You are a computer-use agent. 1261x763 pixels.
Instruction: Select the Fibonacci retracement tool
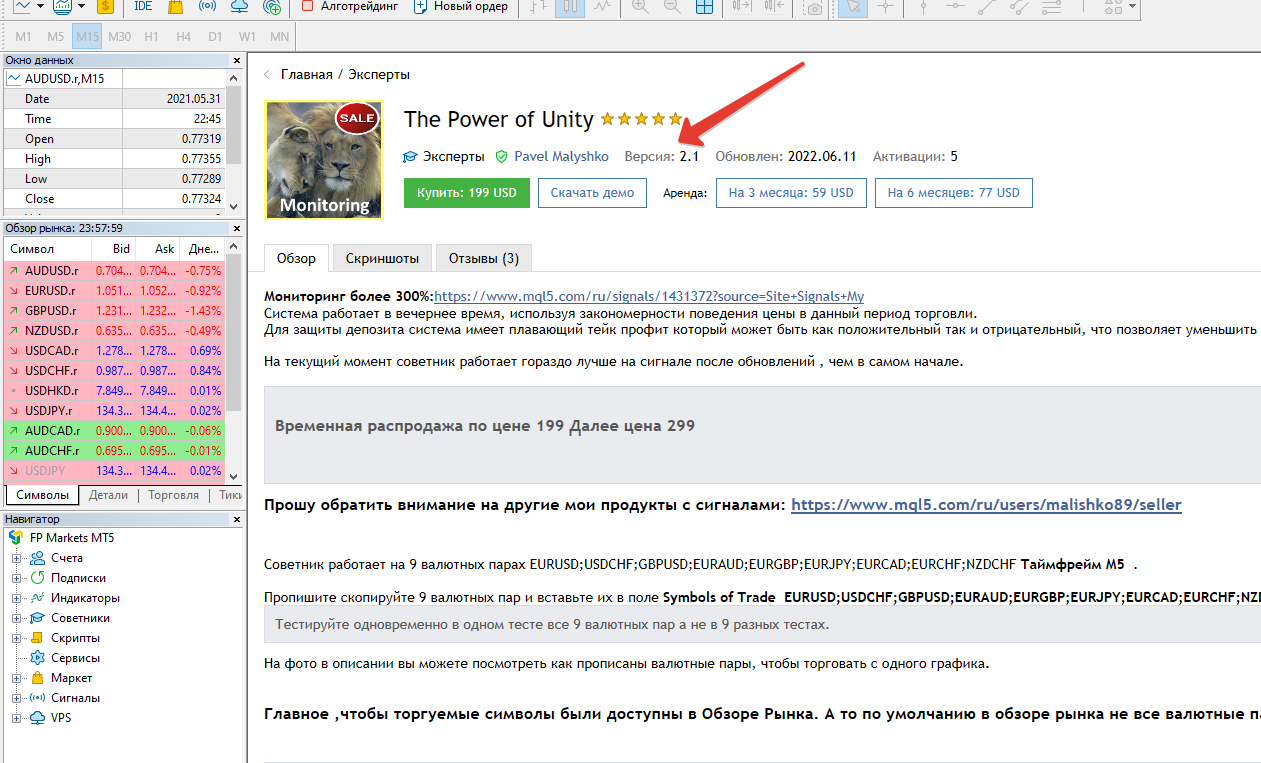1052,6
